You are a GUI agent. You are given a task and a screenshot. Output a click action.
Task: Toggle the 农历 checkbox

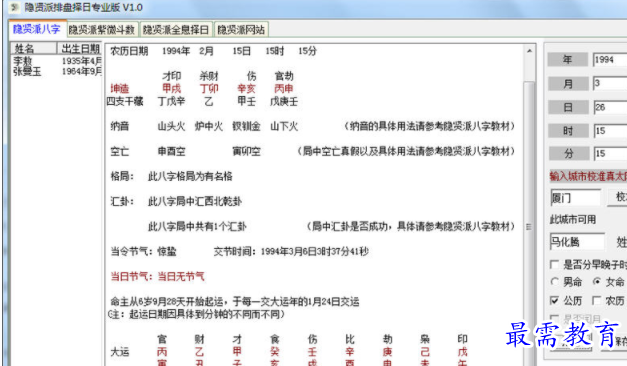coord(597,300)
